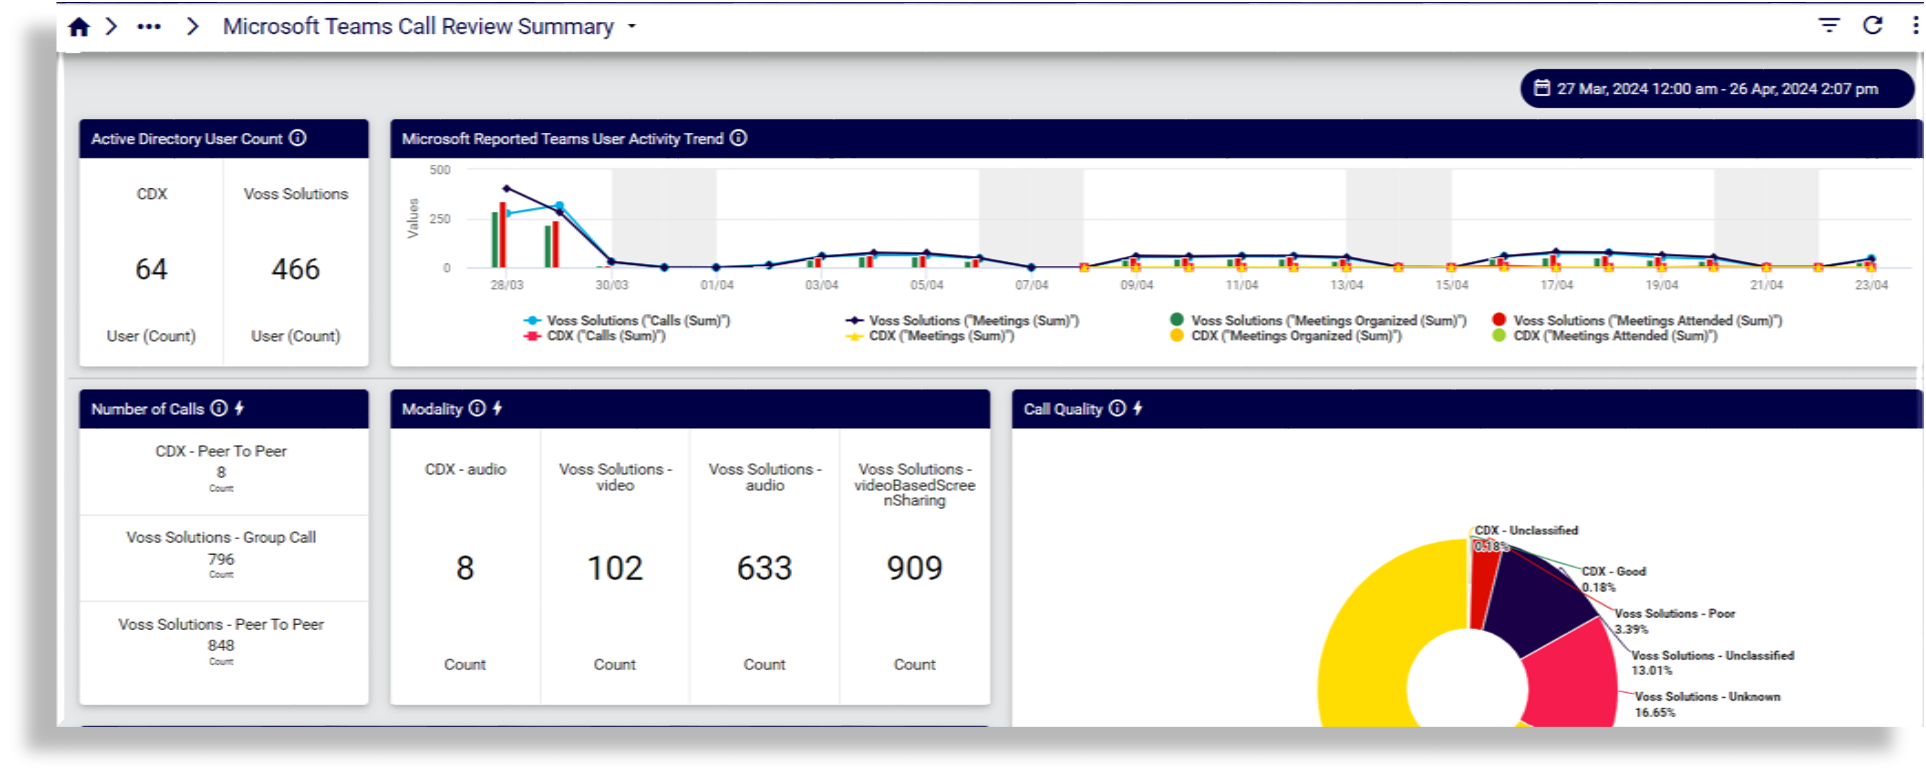The width and height of the screenshot is (1926, 777).
Task: Toggle Voss Solutions Meetings Organized legend series
Action: [1318, 321]
